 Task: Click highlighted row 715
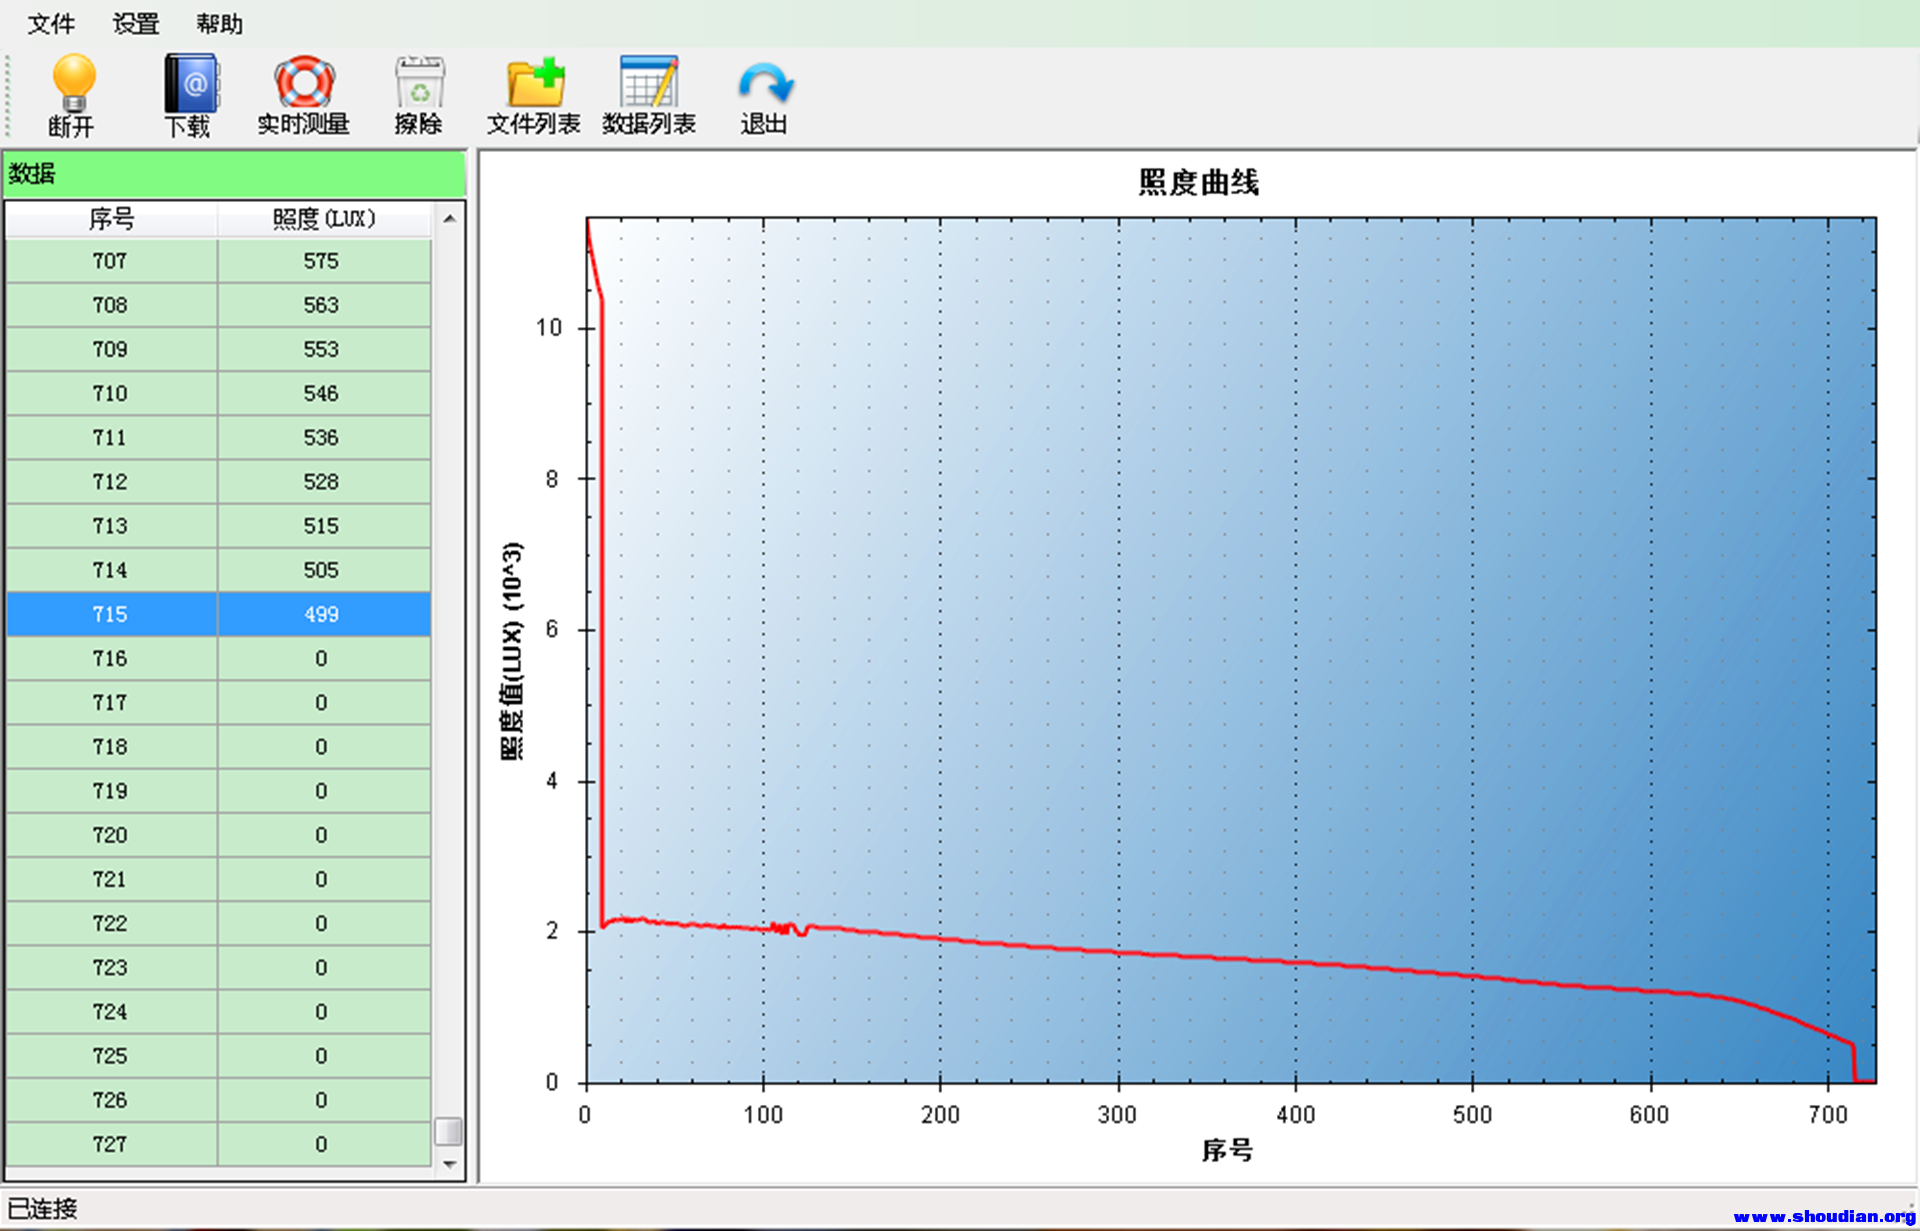coord(219,614)
